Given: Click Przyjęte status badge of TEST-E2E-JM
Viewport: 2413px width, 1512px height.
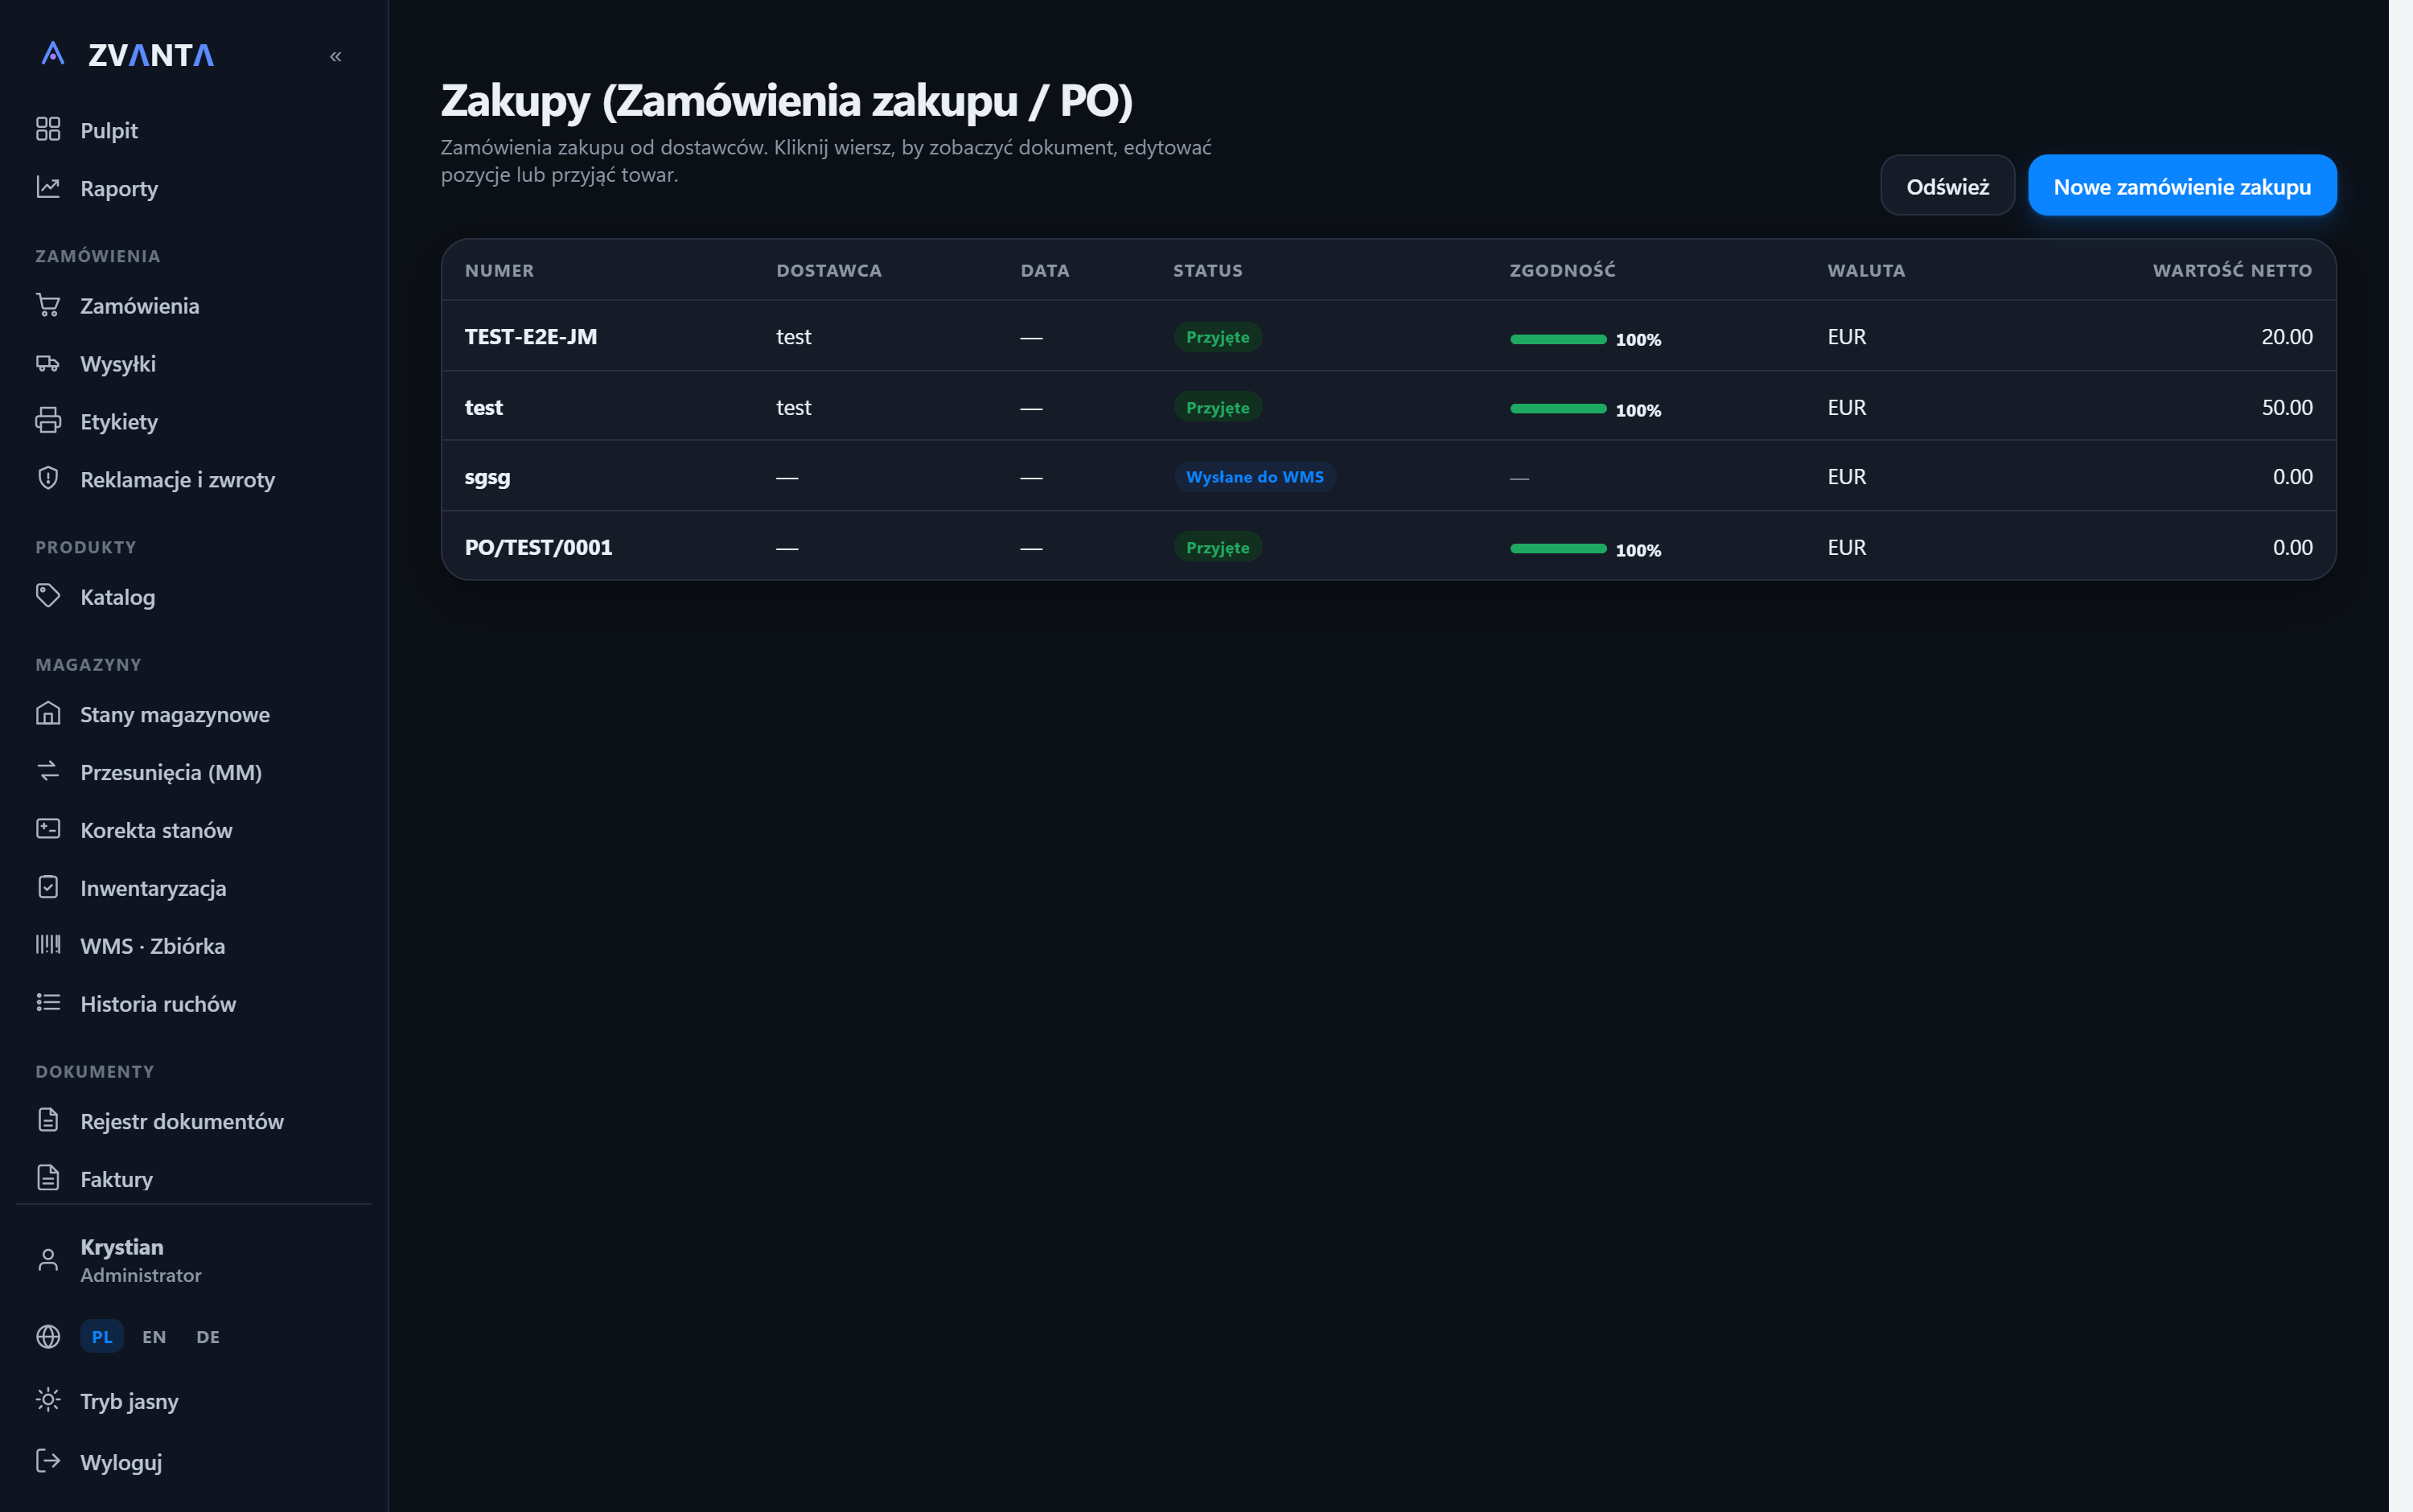Looking at the screenshot, I should tap(1217, 337).
